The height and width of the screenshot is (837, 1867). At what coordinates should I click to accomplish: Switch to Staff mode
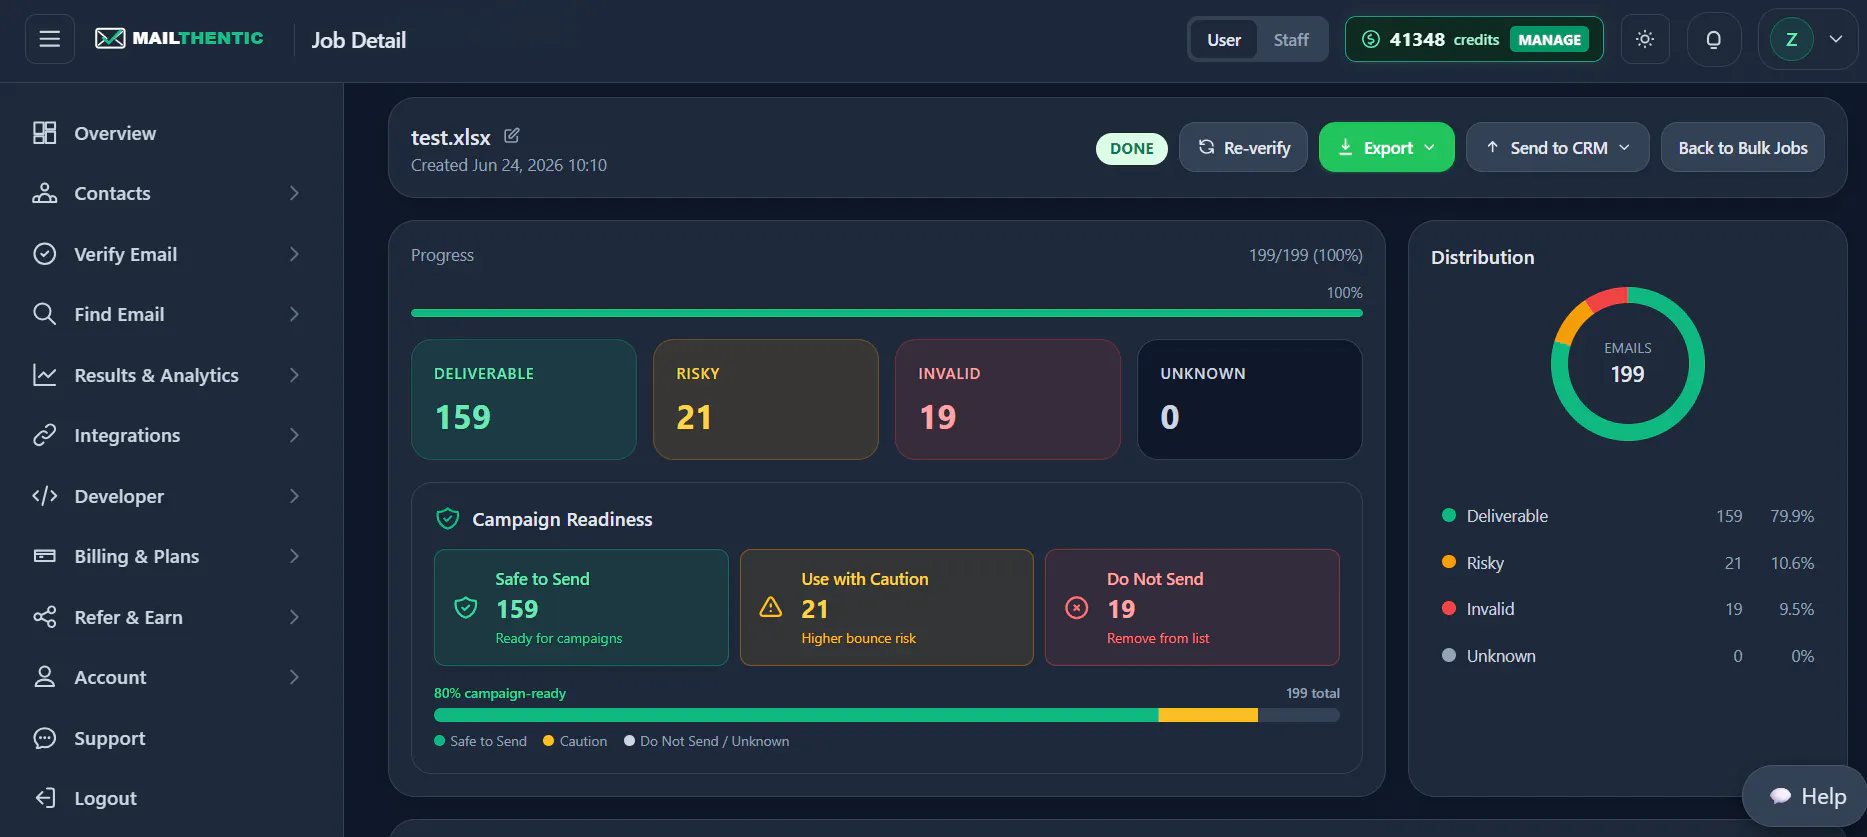click(x=1291, y=40)
